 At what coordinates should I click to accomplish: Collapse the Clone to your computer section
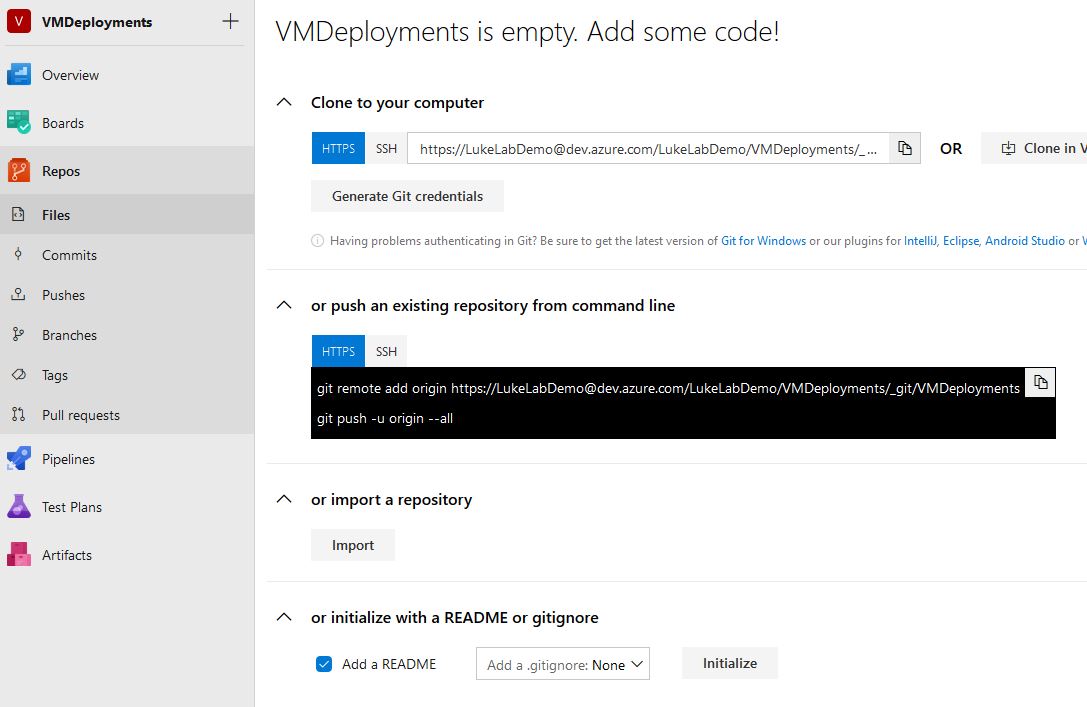pyautogui.click(x=284, y=102)
